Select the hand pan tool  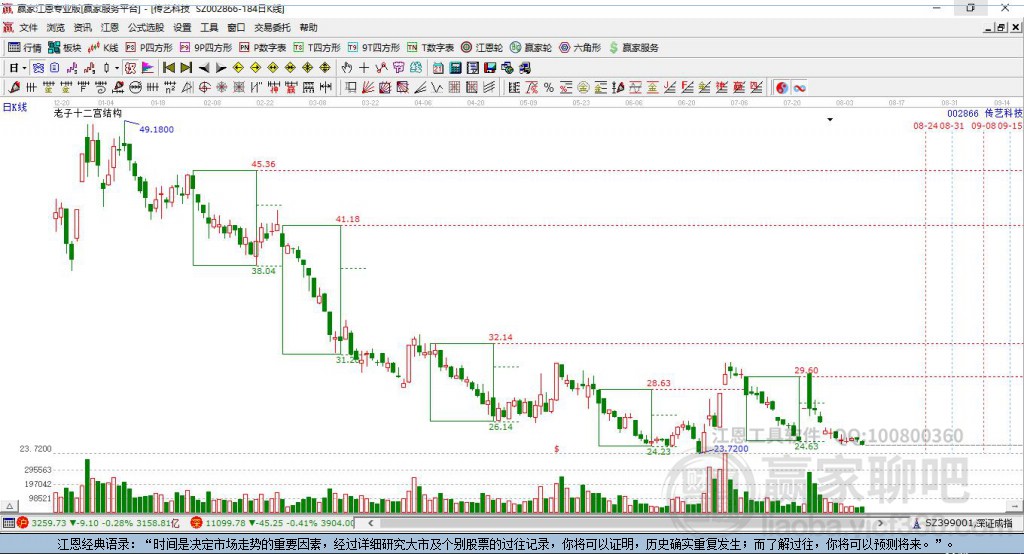pos(347,68)
